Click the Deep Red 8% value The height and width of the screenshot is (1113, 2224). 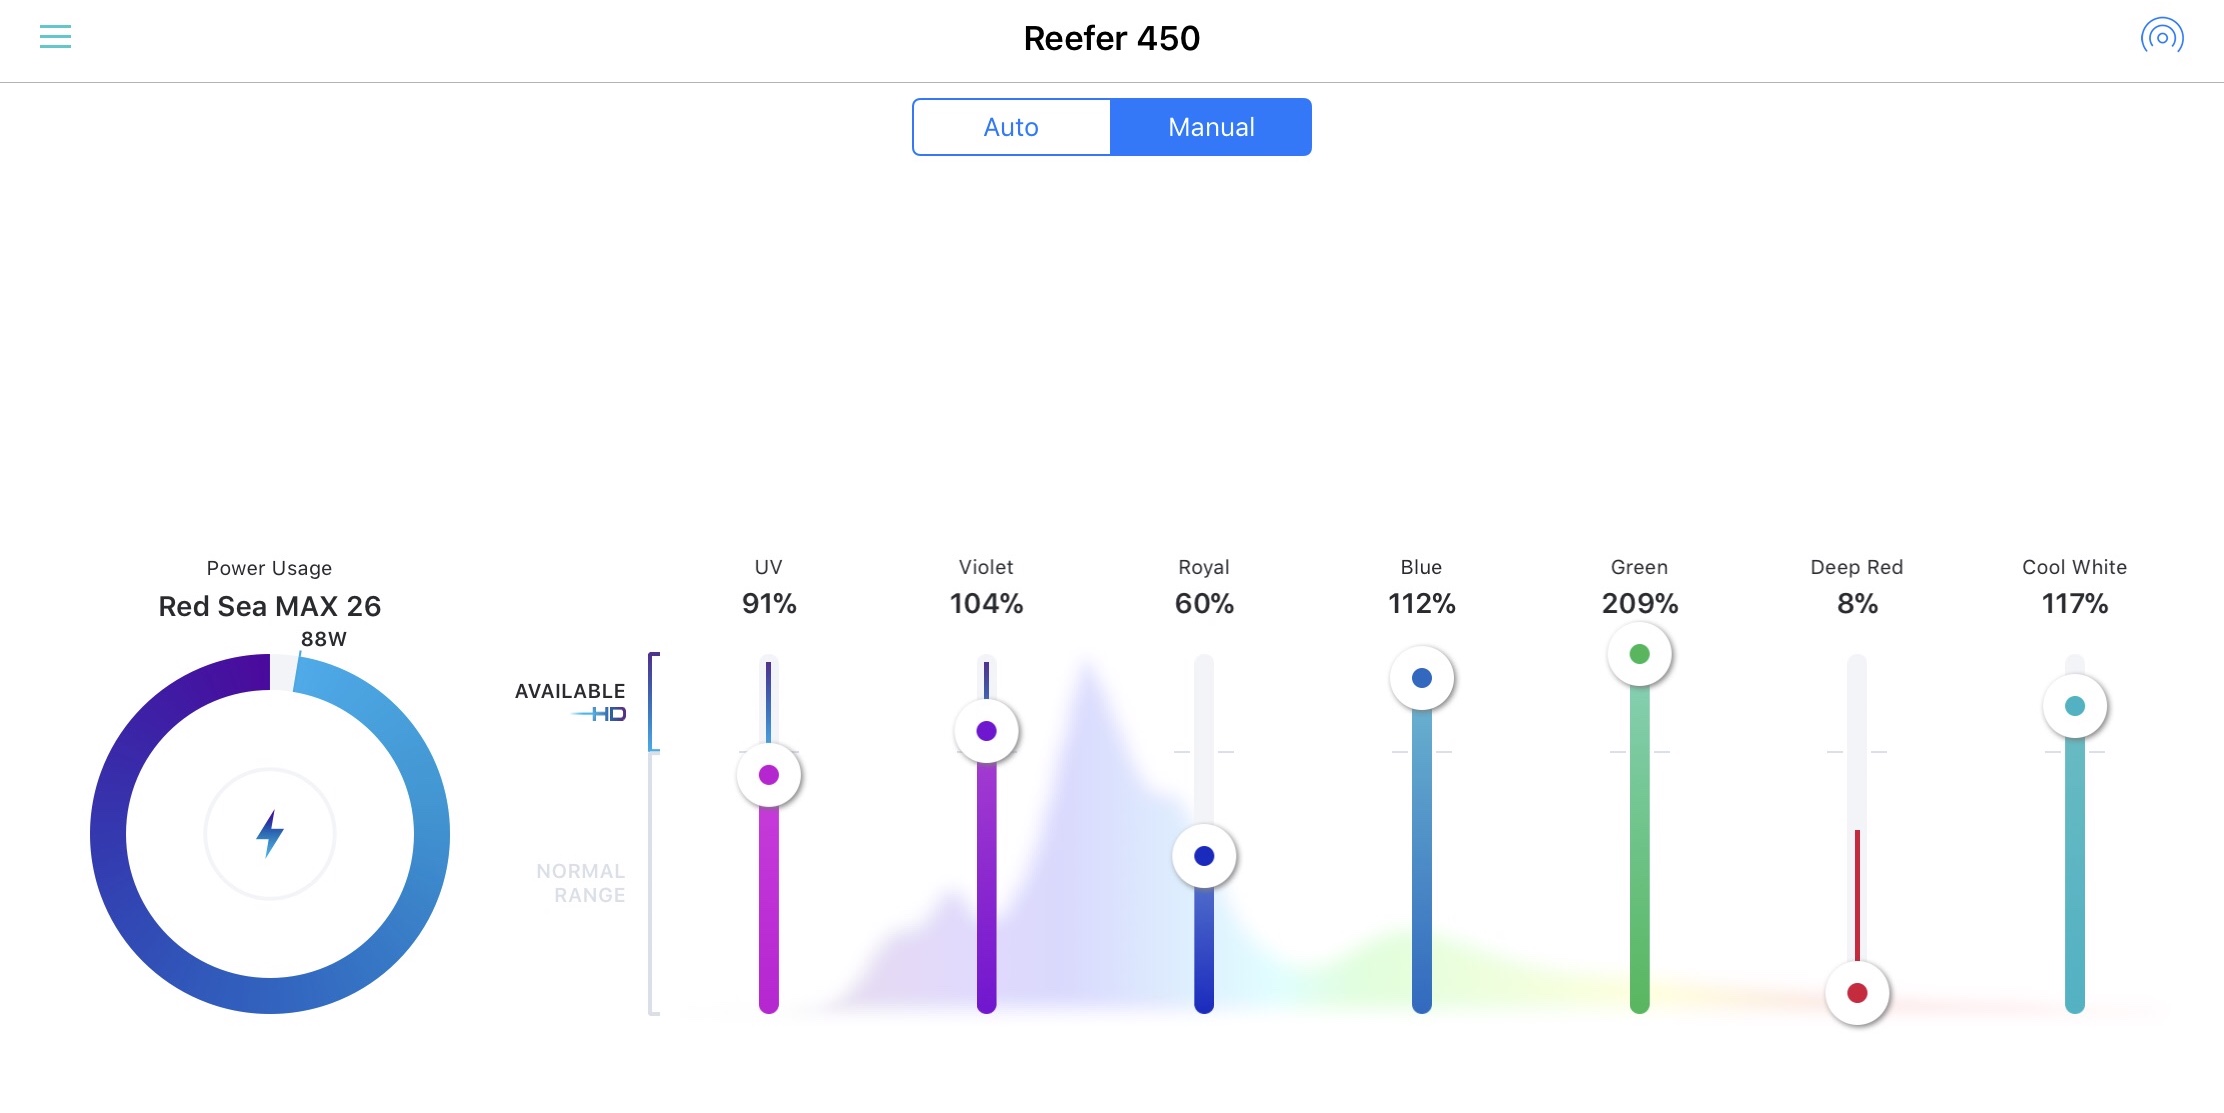tap(1857, 604)
